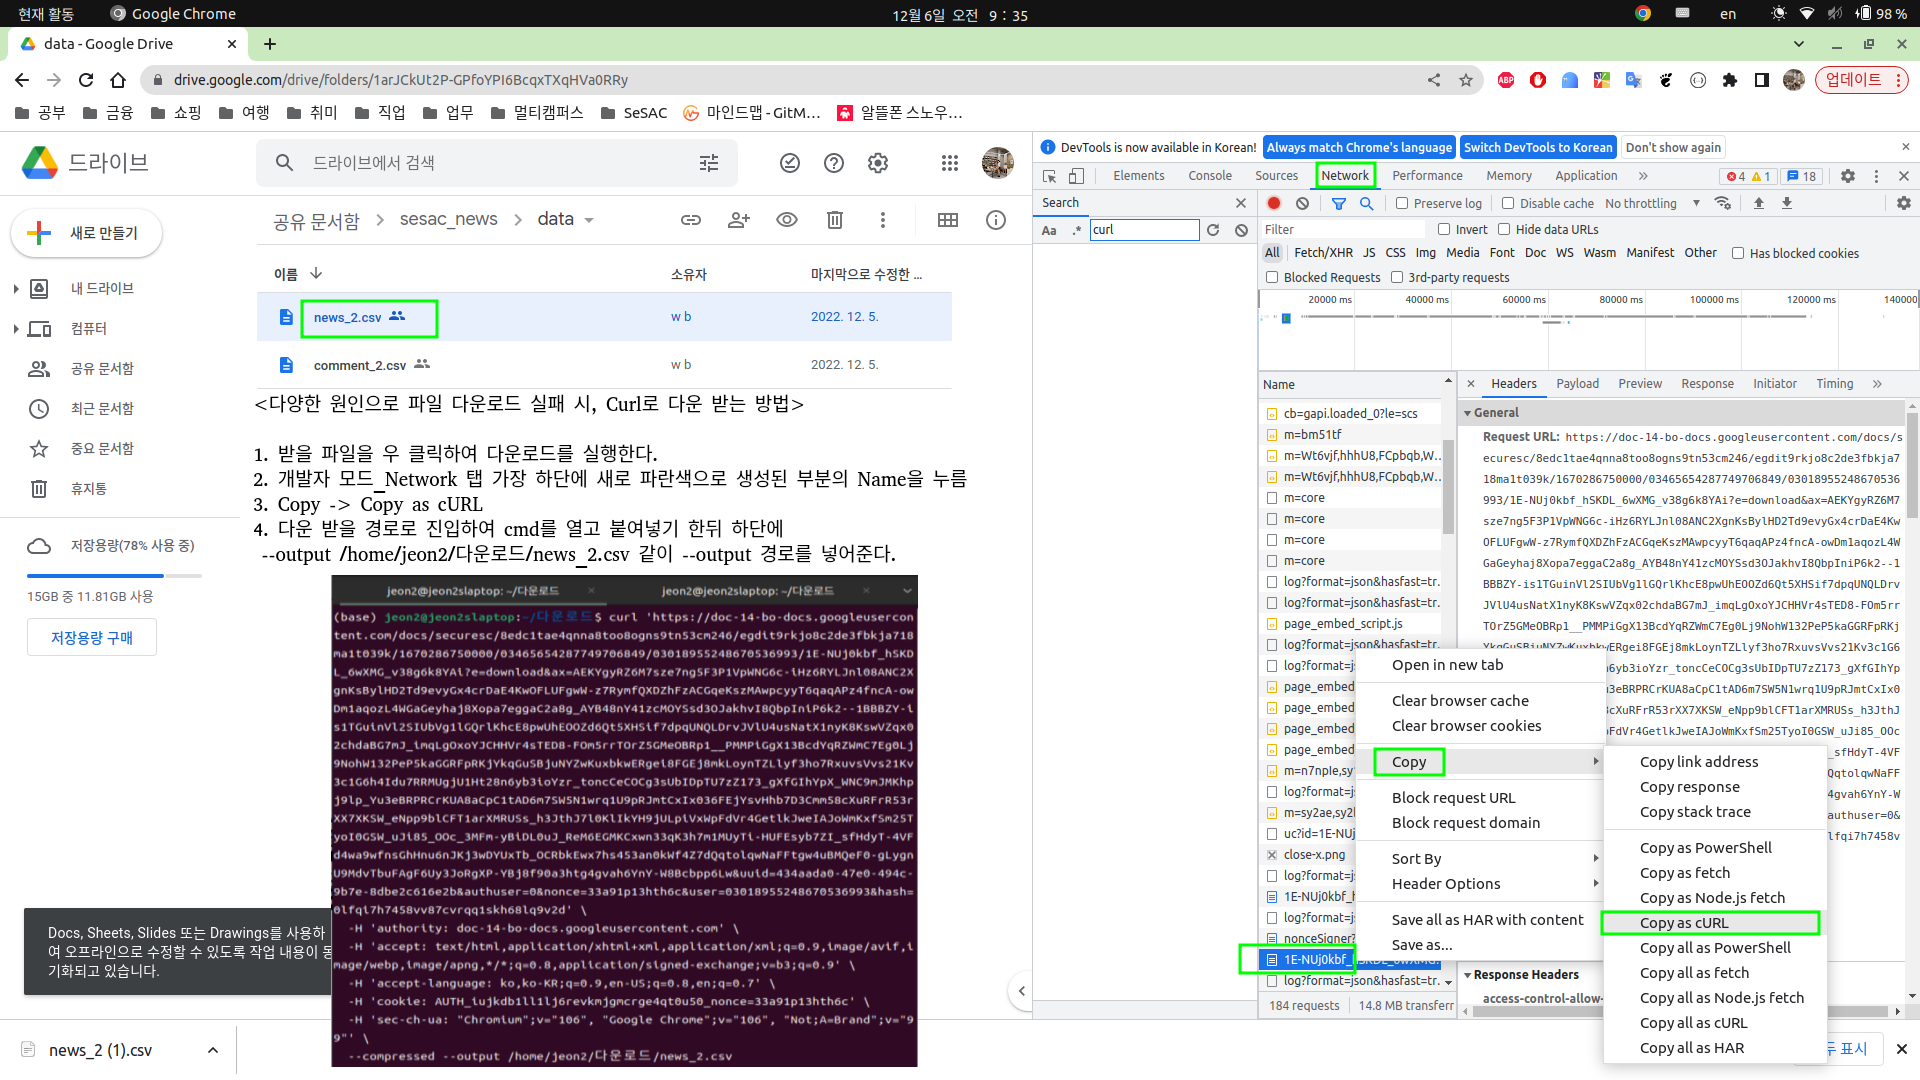Screen dimensions: 1920x1080
Task: Switch Drive to grid layout view
Action: pos(948,220)
